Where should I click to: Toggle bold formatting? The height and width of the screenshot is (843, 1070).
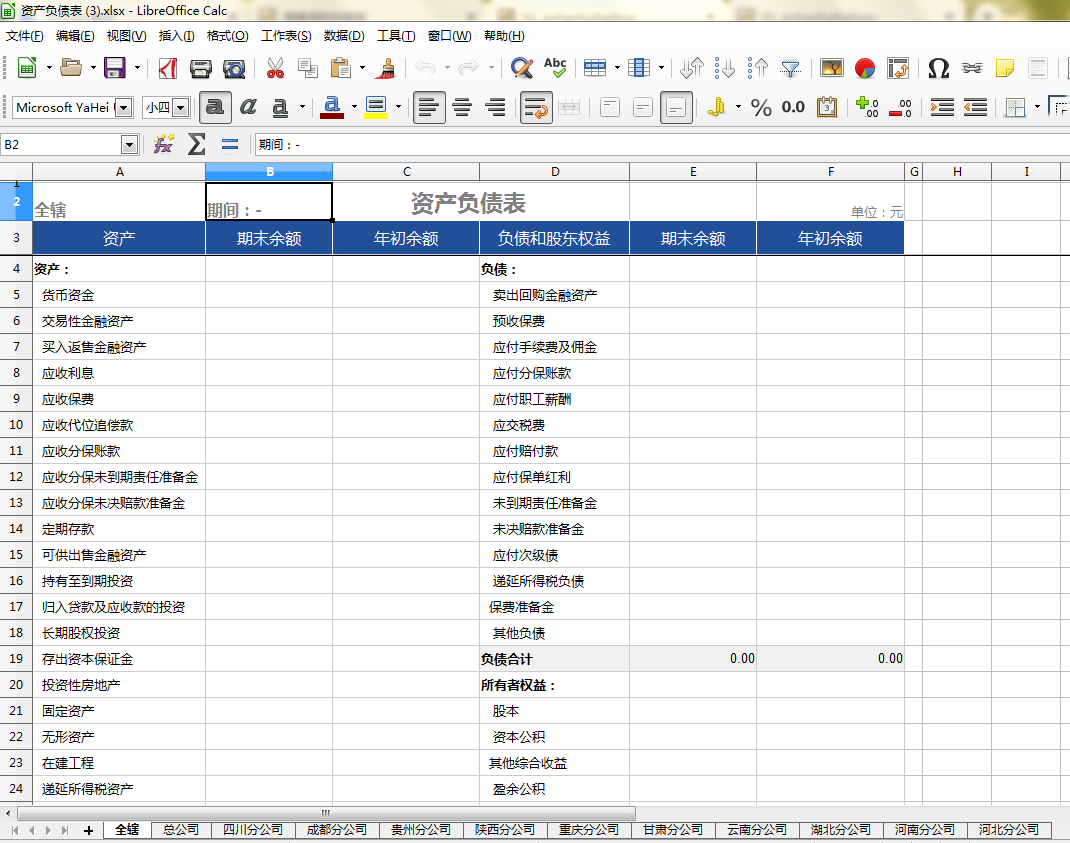point(215,107)
